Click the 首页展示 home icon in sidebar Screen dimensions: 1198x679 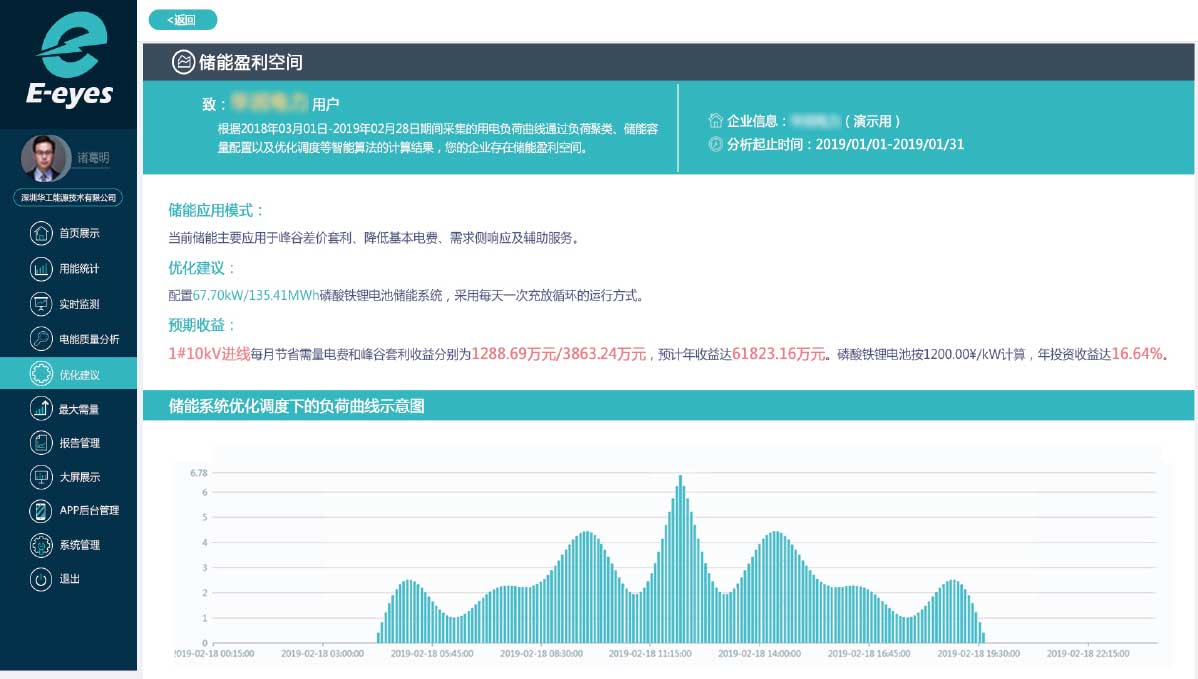click(x=41, y=234)
